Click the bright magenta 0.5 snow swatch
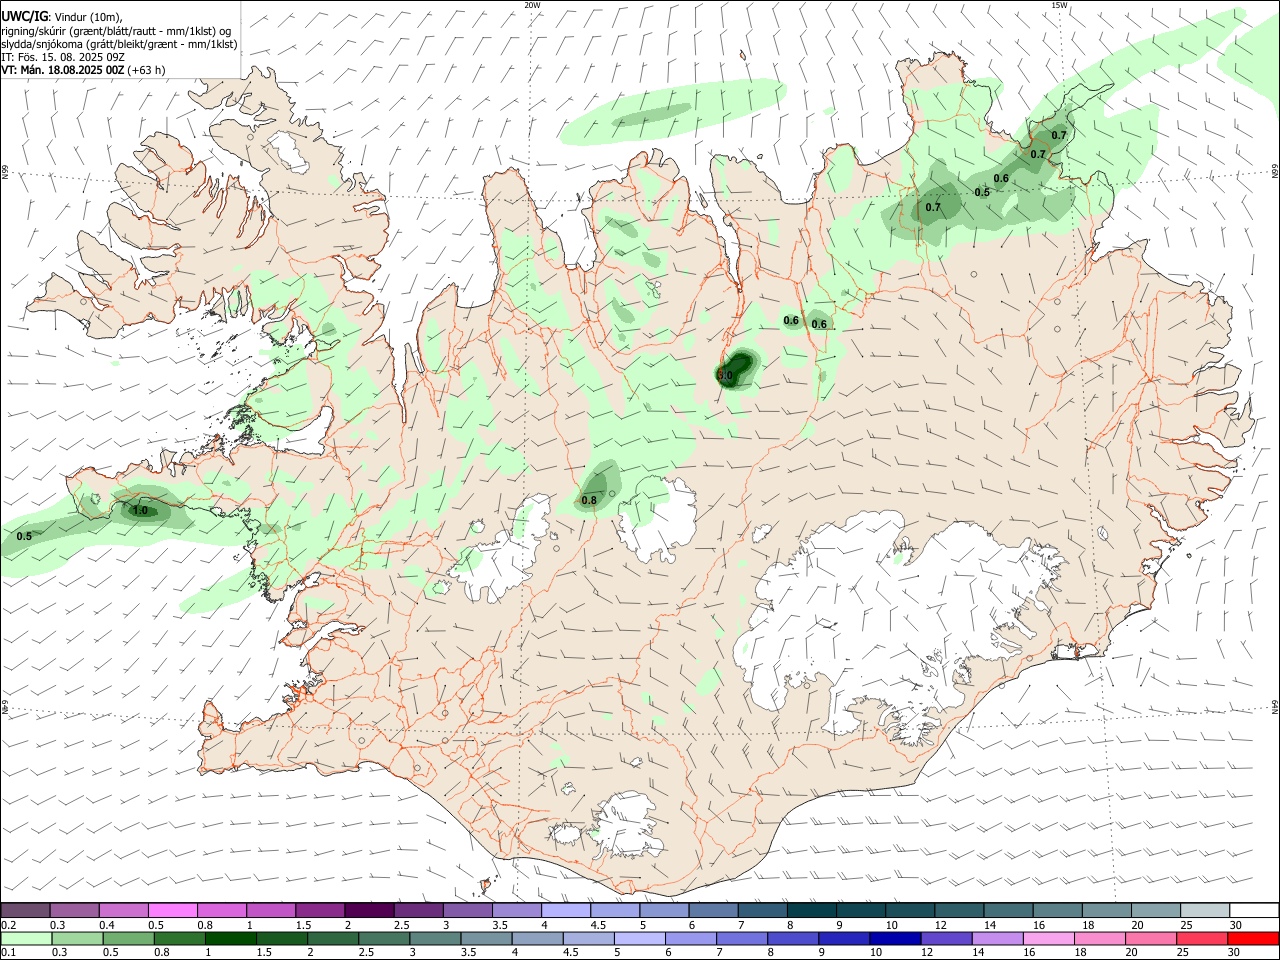The width and height of the screenshot is (1280, 960). 173,910
